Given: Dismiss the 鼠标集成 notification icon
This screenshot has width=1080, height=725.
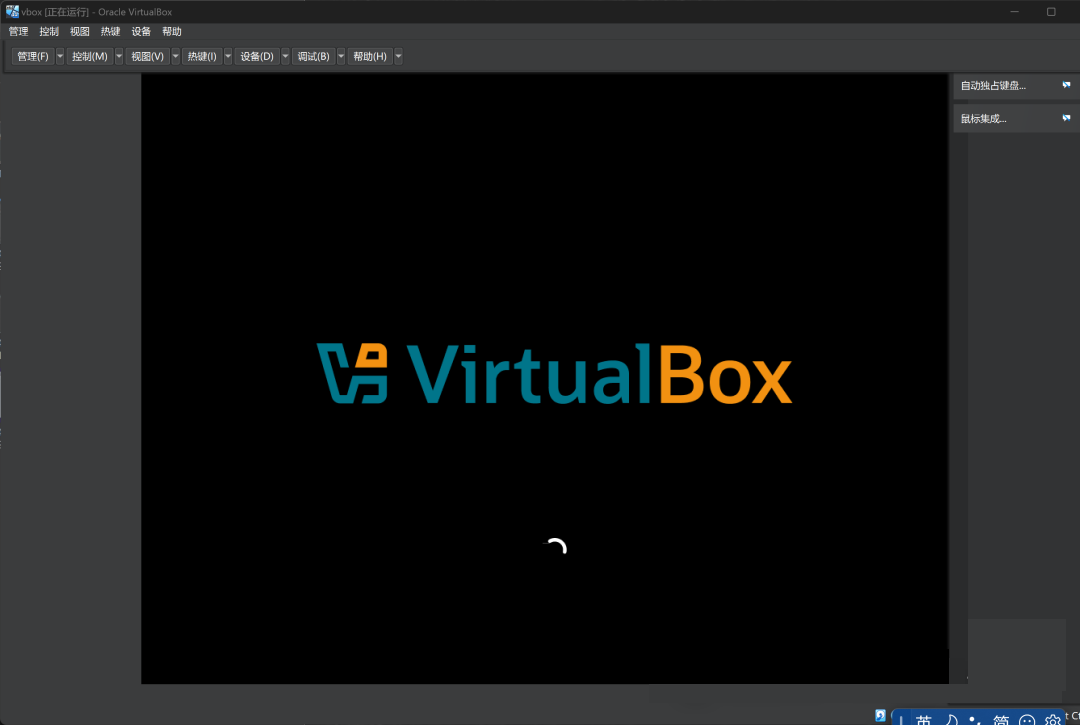Looking at the screenshot, I should coord(1066,118).
